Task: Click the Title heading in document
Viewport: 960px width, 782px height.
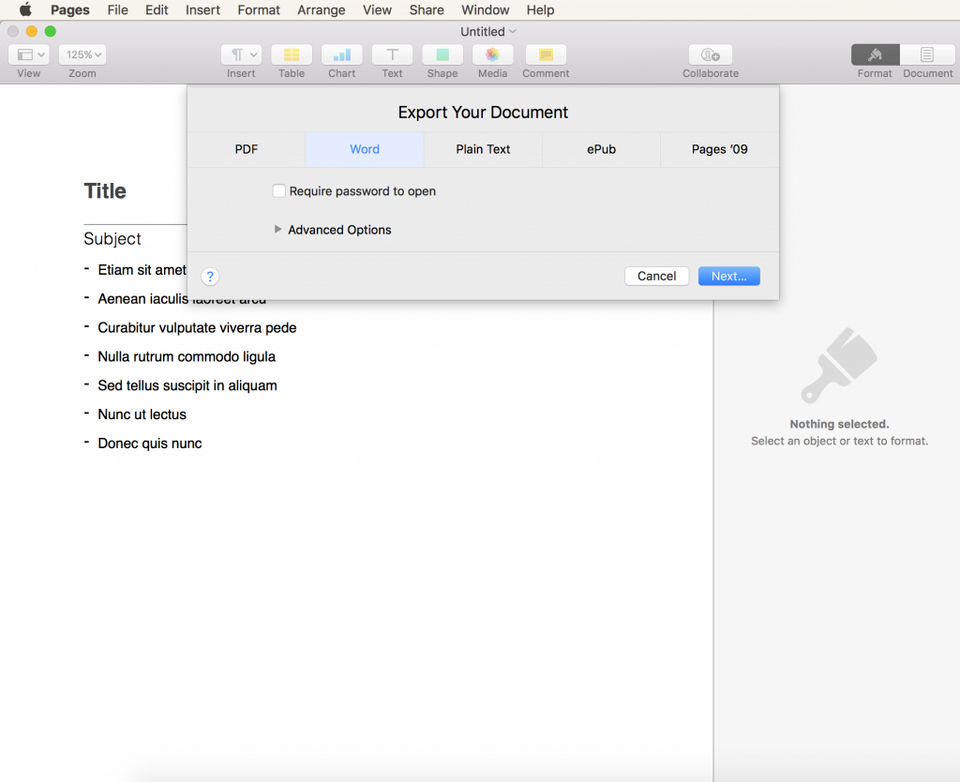Action: 105,191
